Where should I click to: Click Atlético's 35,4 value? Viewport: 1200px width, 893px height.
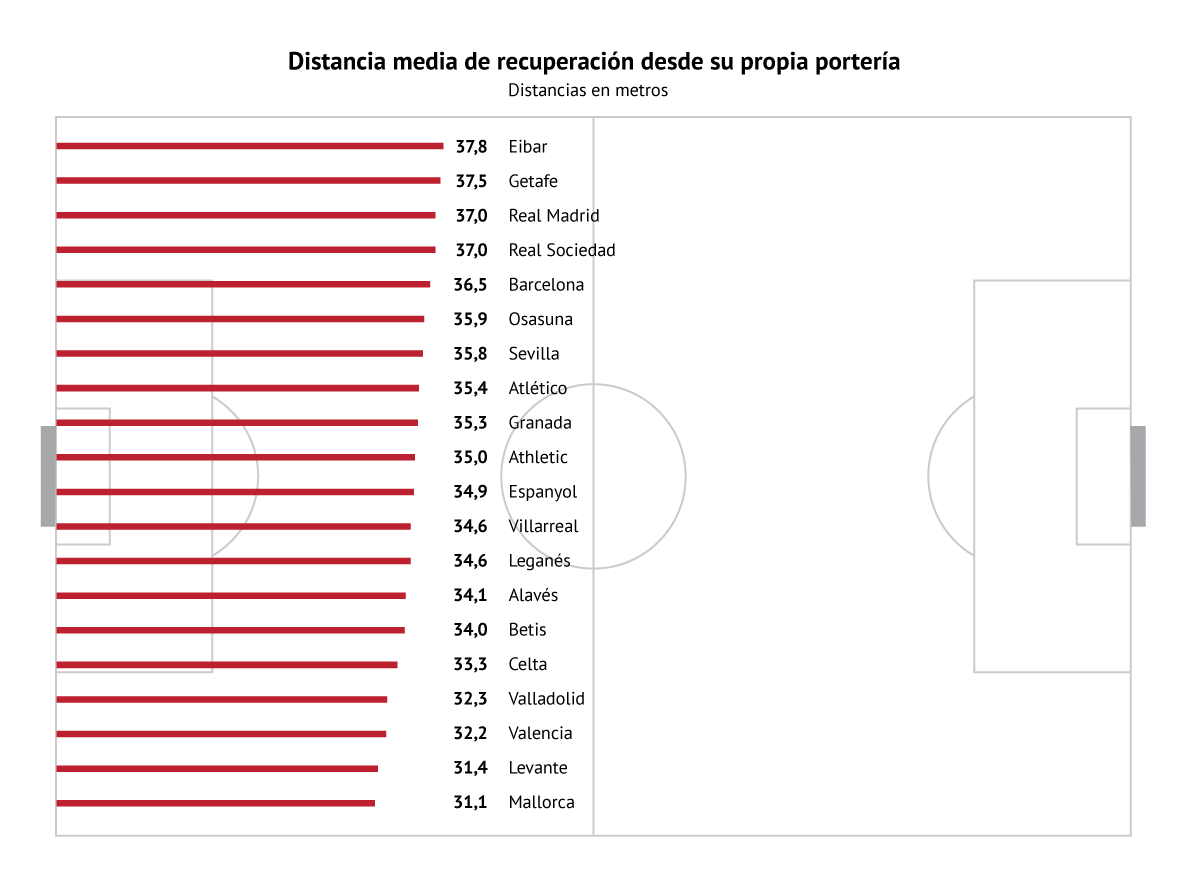click(470, 388)
